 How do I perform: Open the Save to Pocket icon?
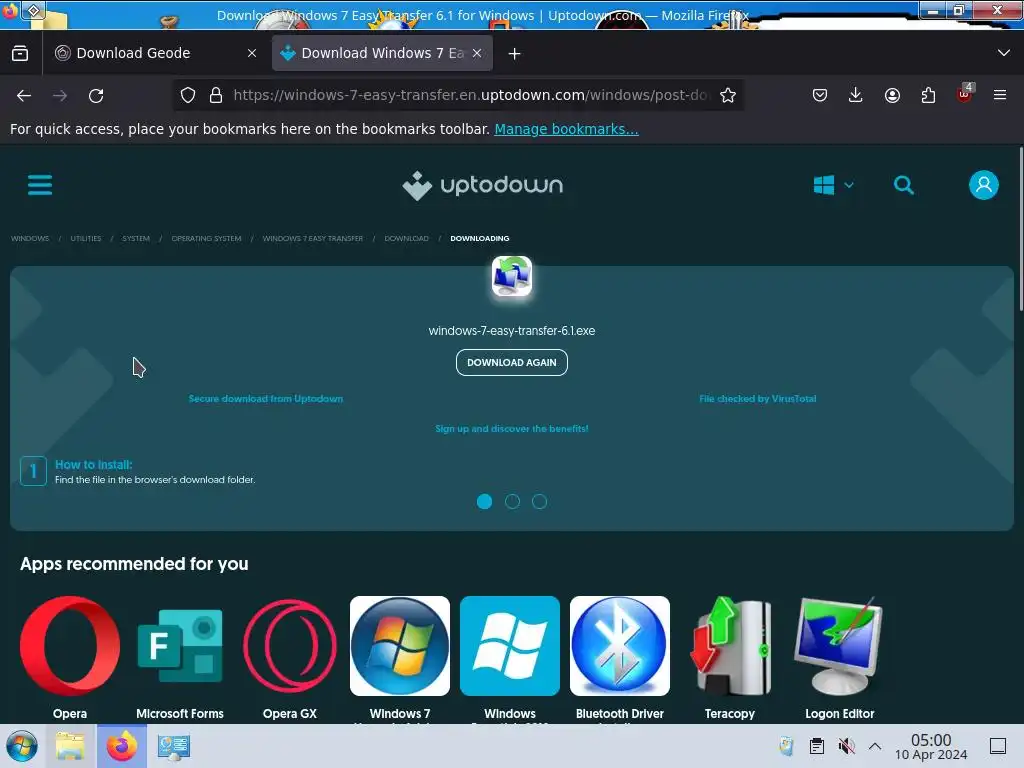point(820,95)
